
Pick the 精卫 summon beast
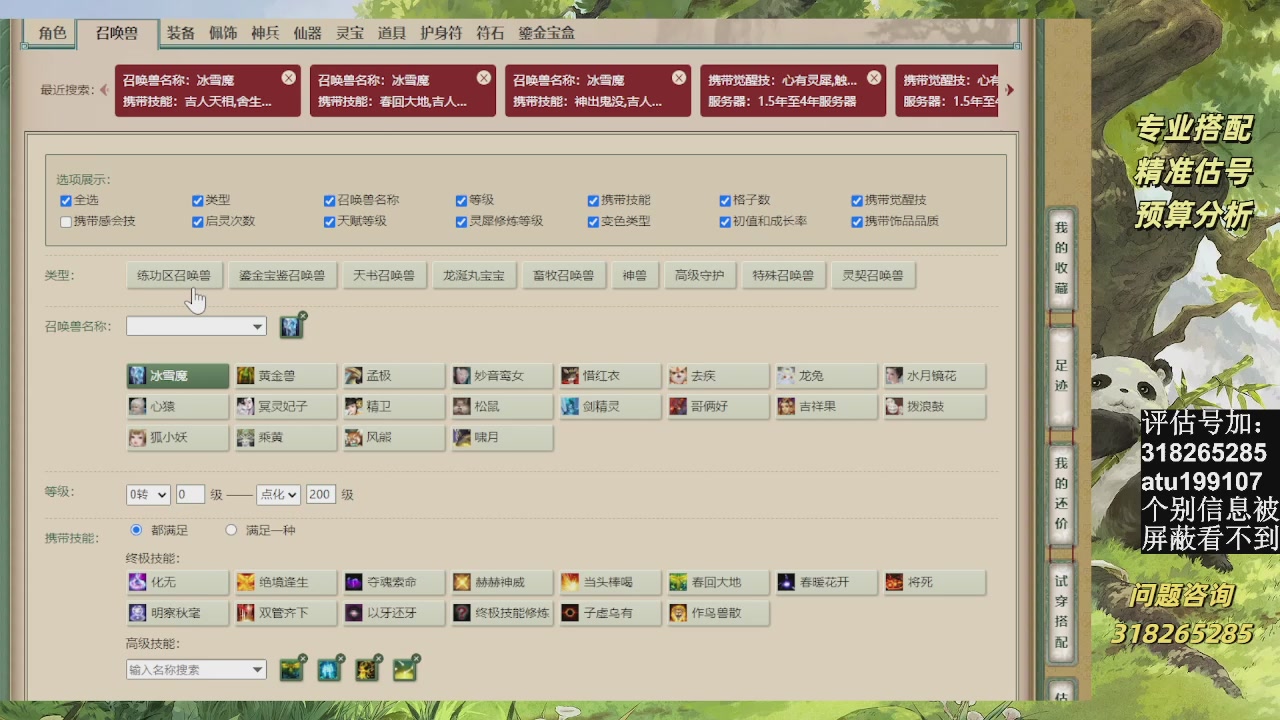click(393, 407)
